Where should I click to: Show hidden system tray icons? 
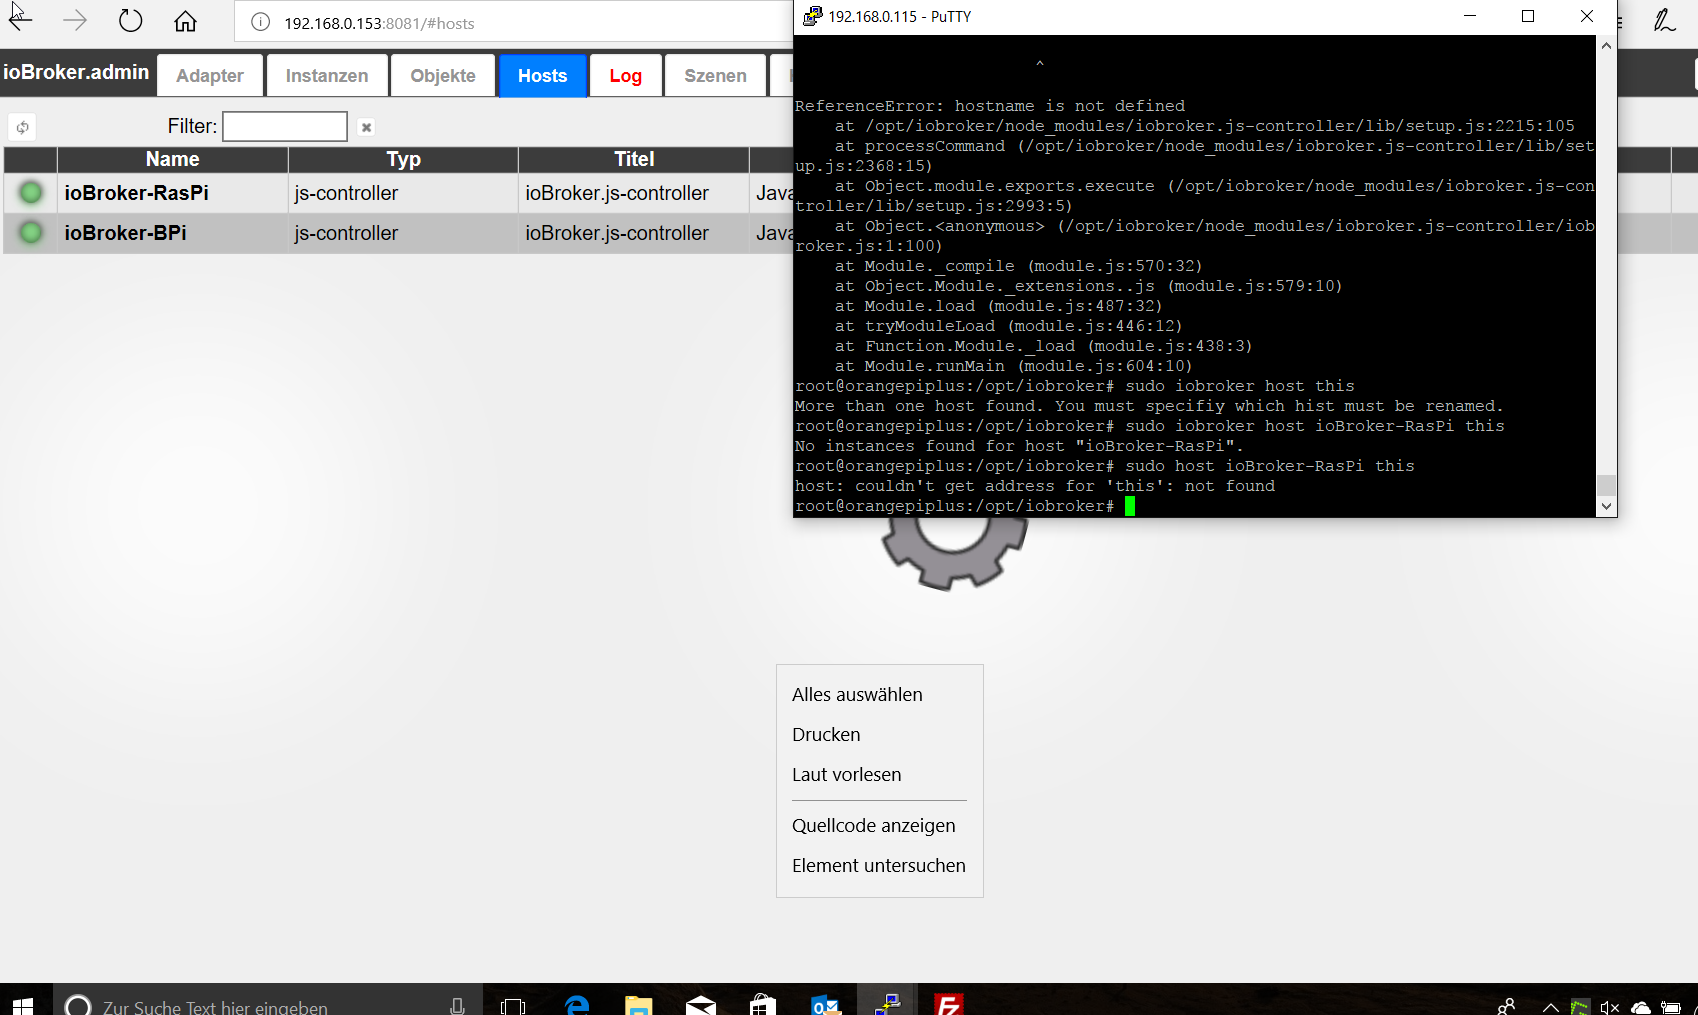[1550, 1007]
